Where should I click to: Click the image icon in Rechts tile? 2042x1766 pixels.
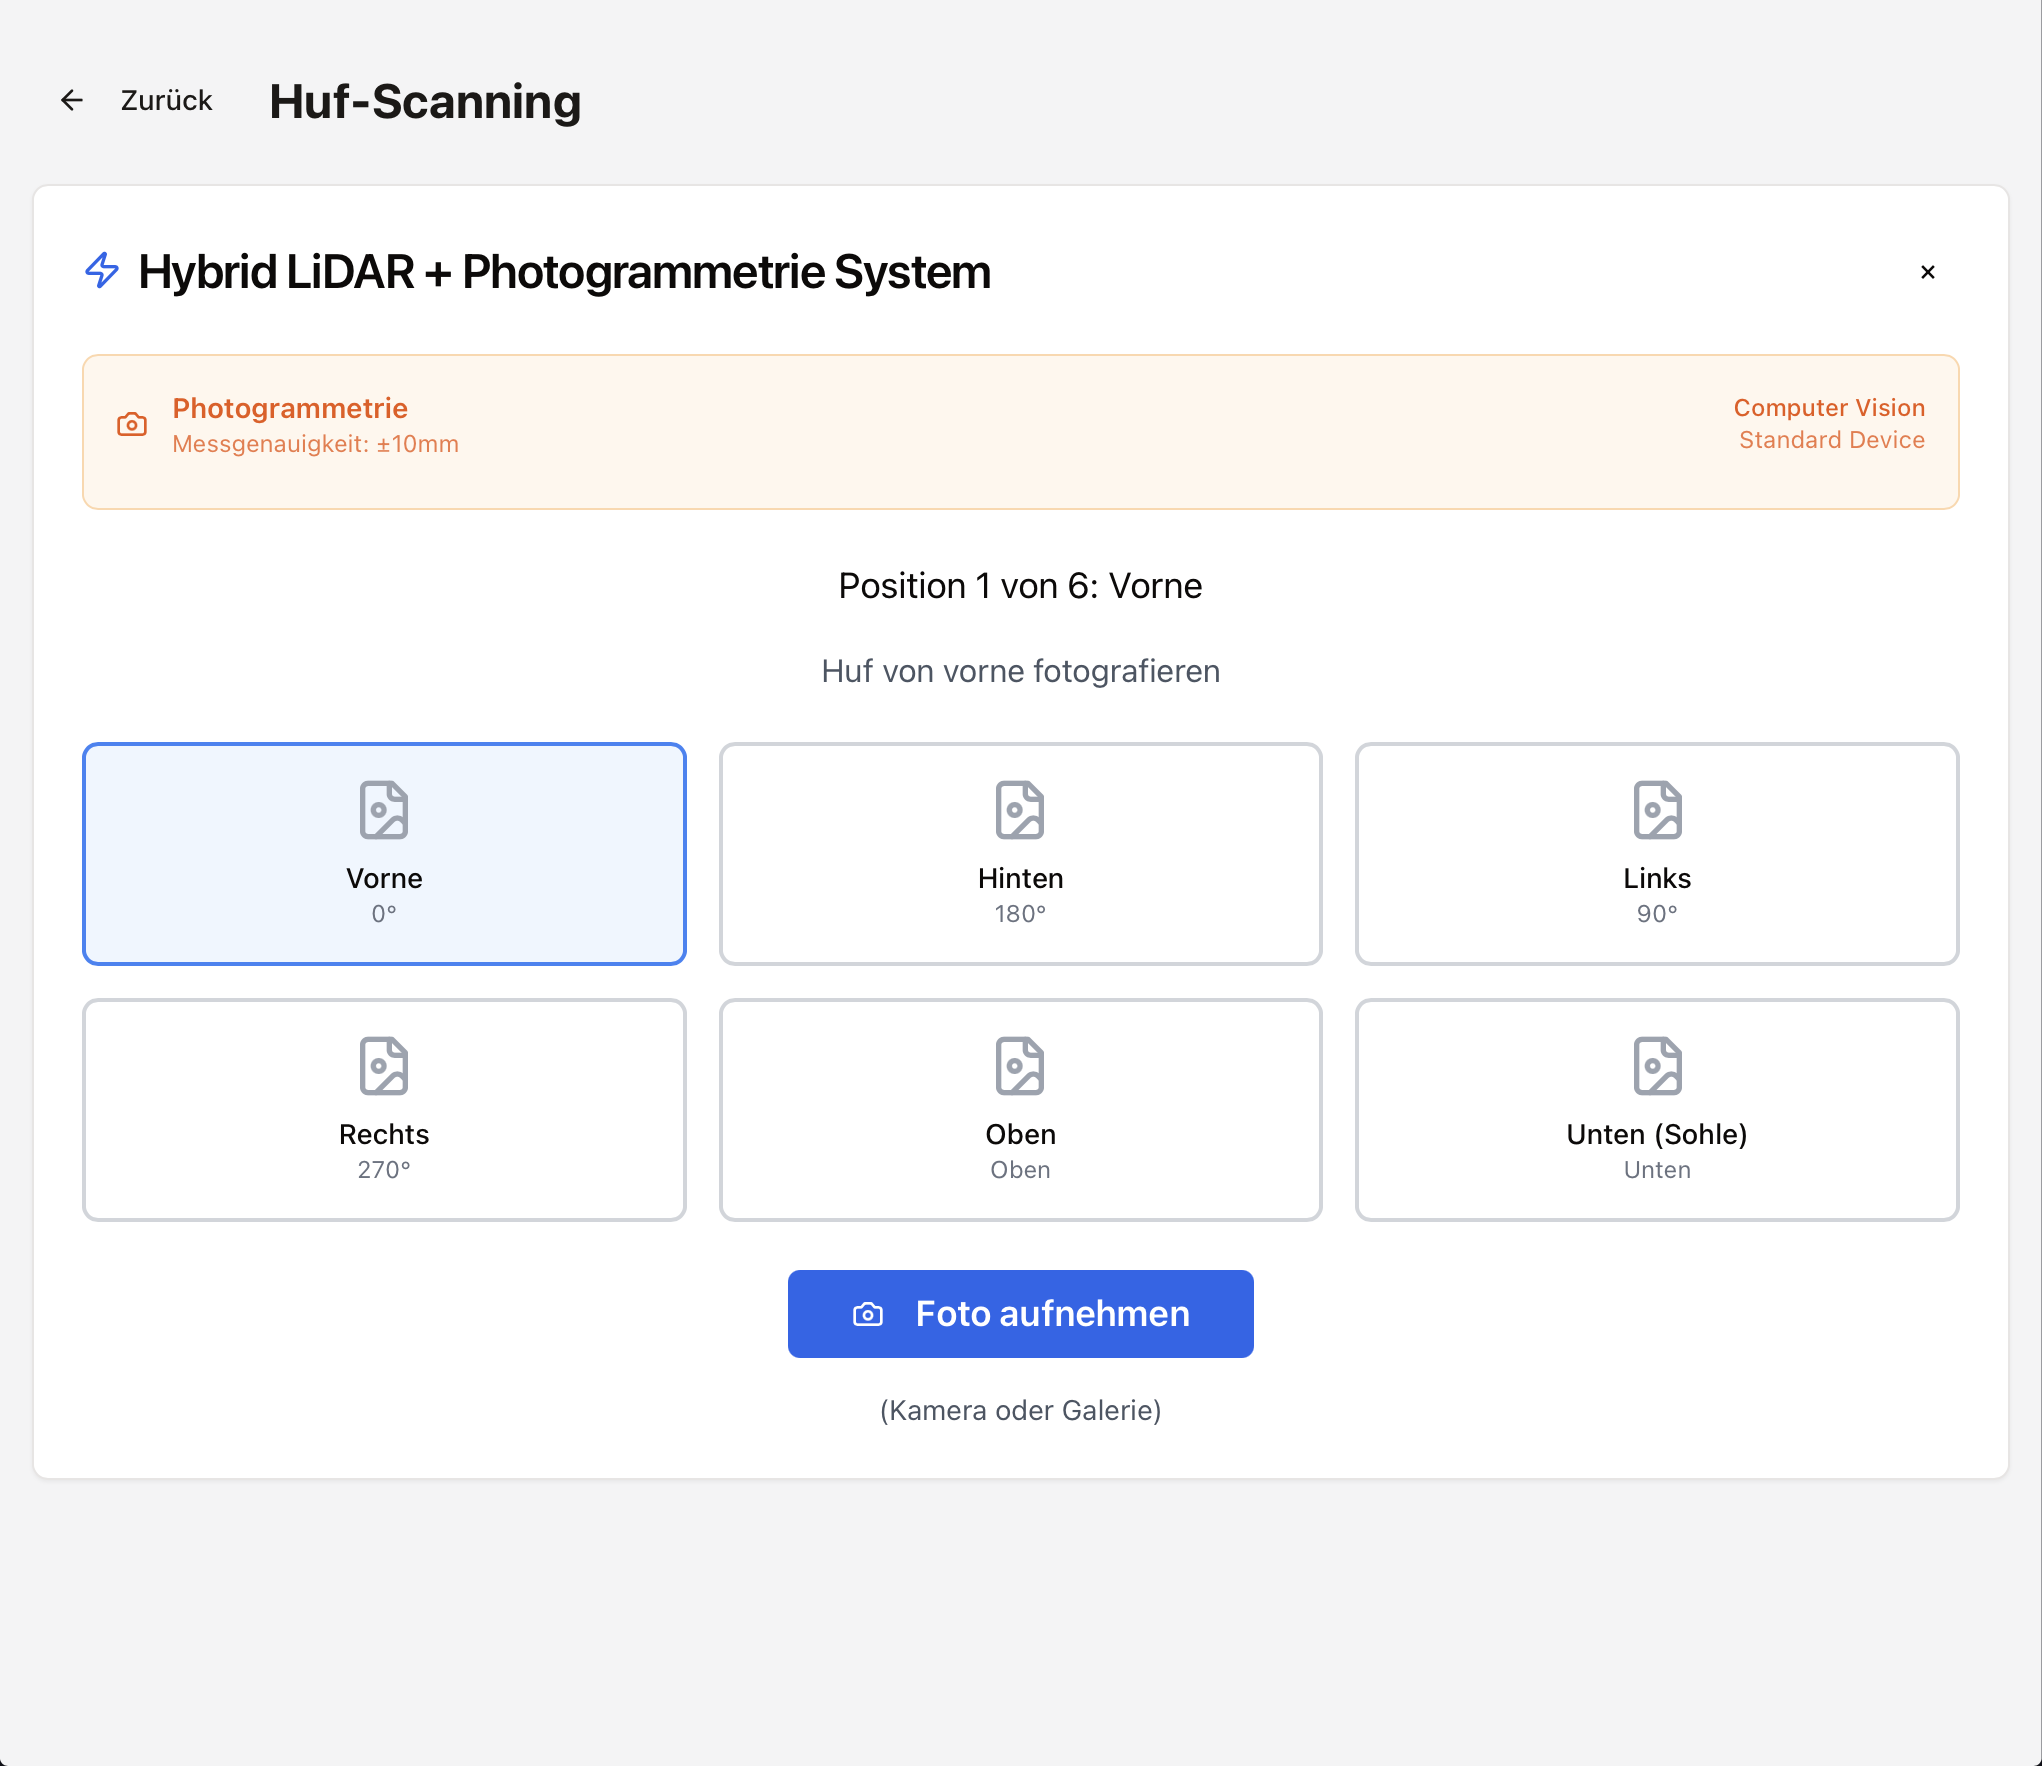click(x=384, y=1066)
